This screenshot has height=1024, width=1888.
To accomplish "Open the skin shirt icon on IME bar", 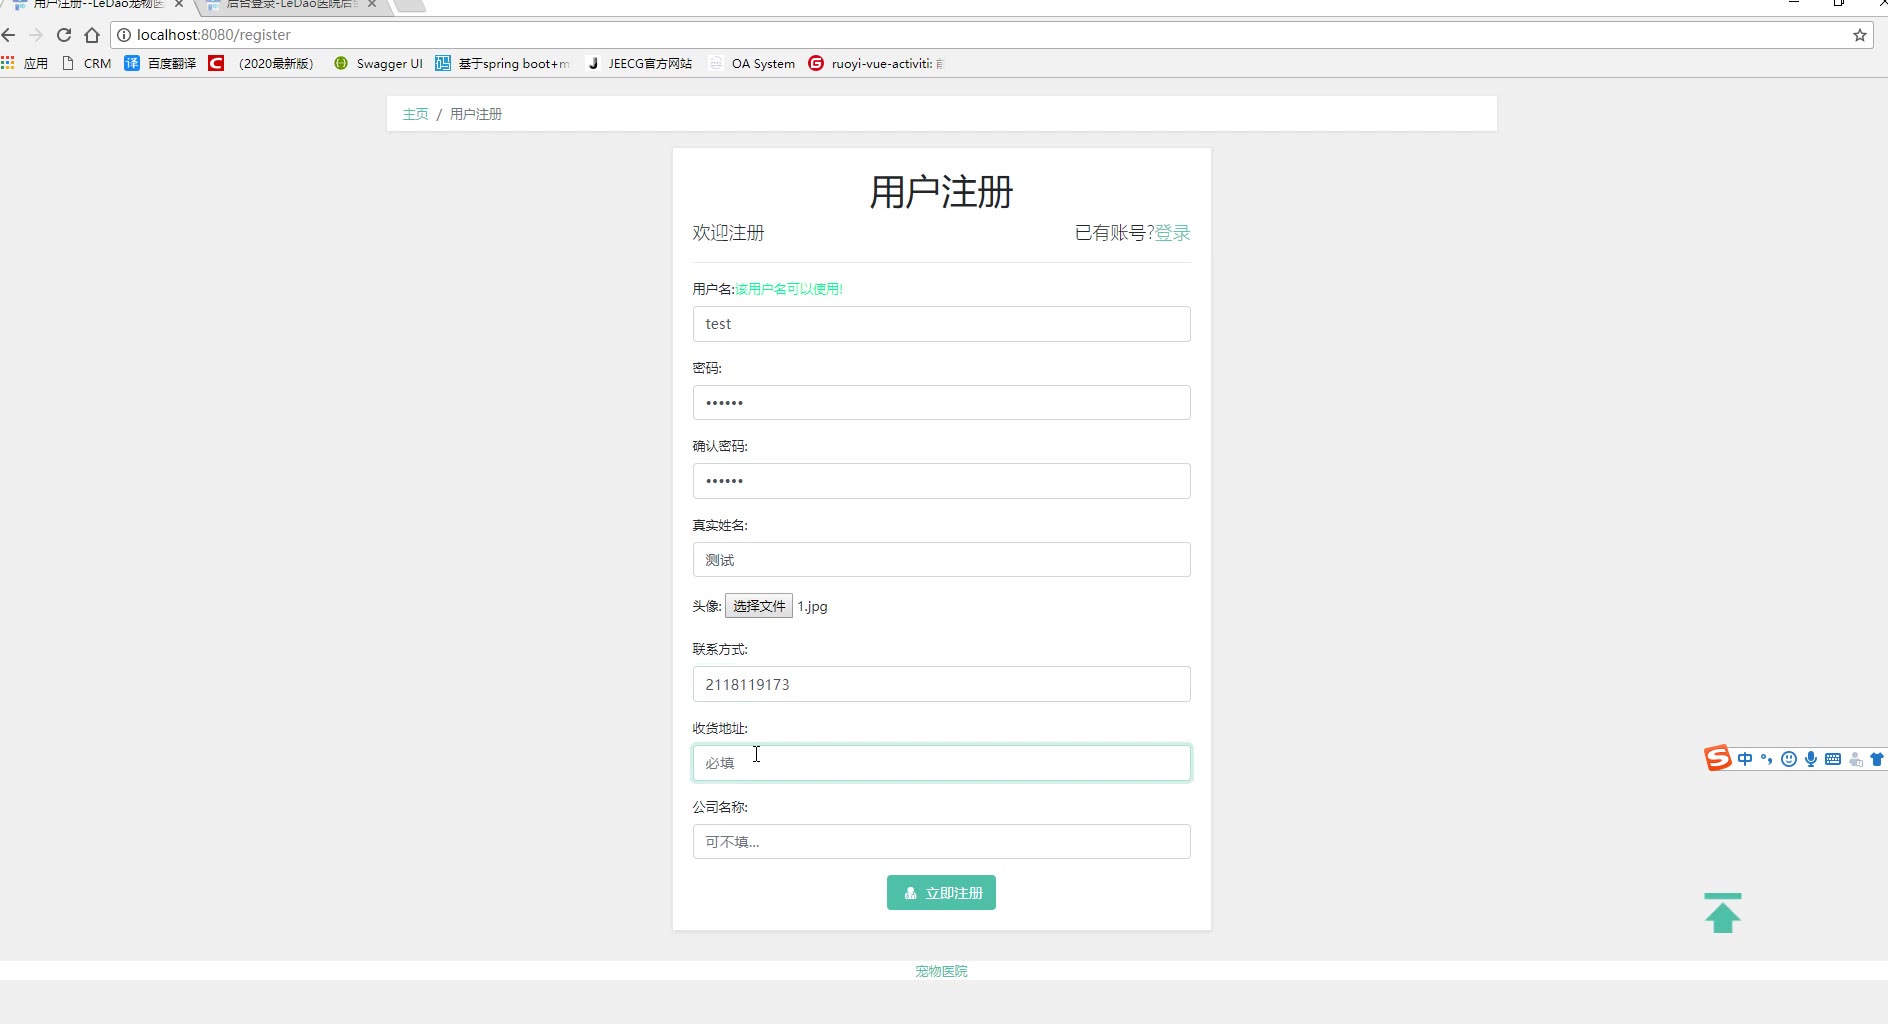I will click(x=1878, y=759).
